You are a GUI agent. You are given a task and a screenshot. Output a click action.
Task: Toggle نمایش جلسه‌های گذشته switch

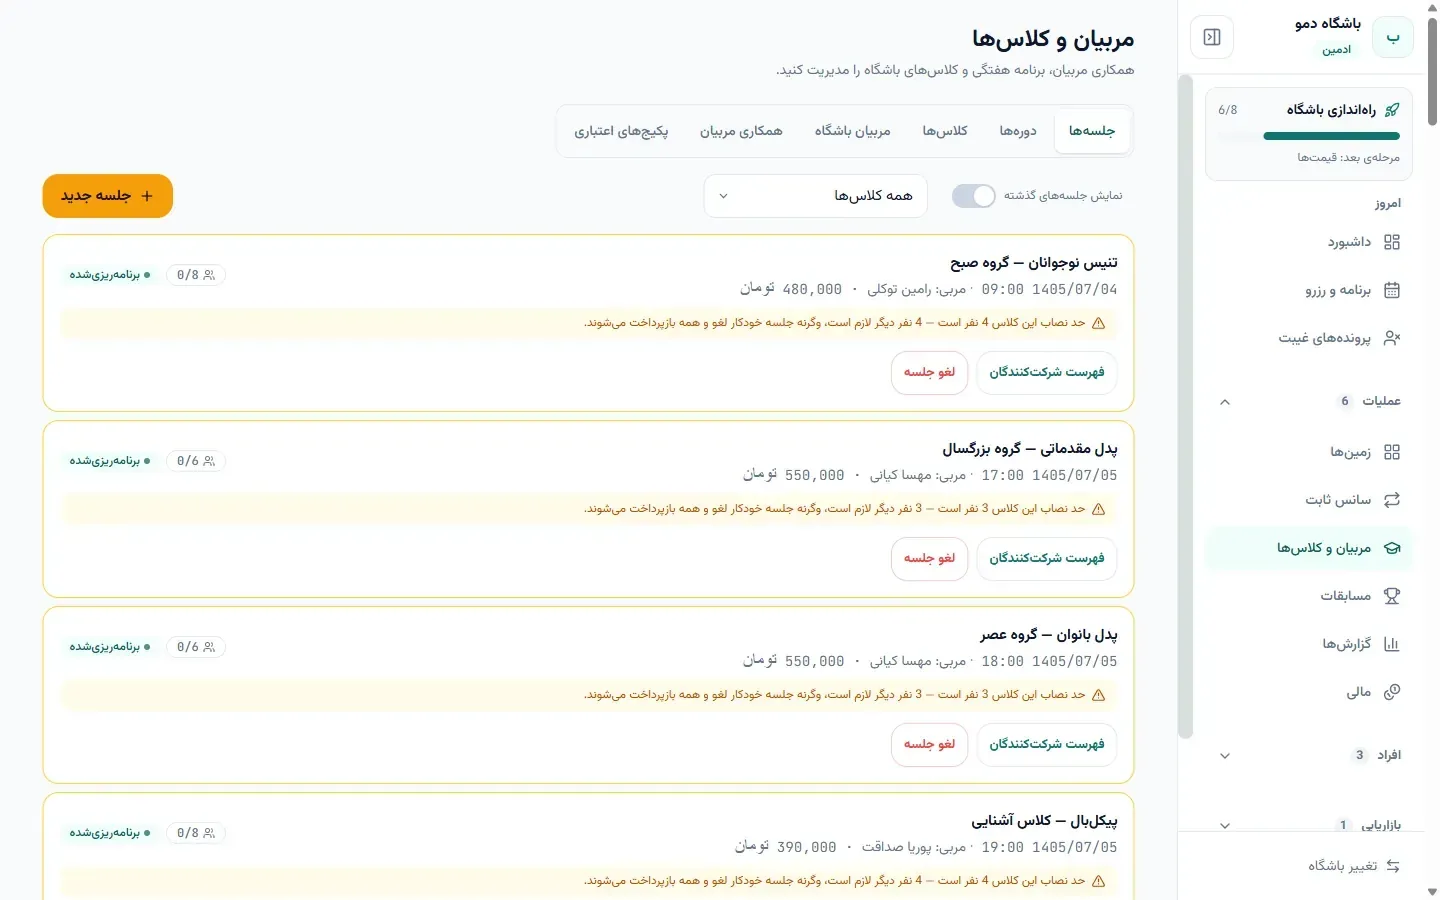tap(973, 196)
